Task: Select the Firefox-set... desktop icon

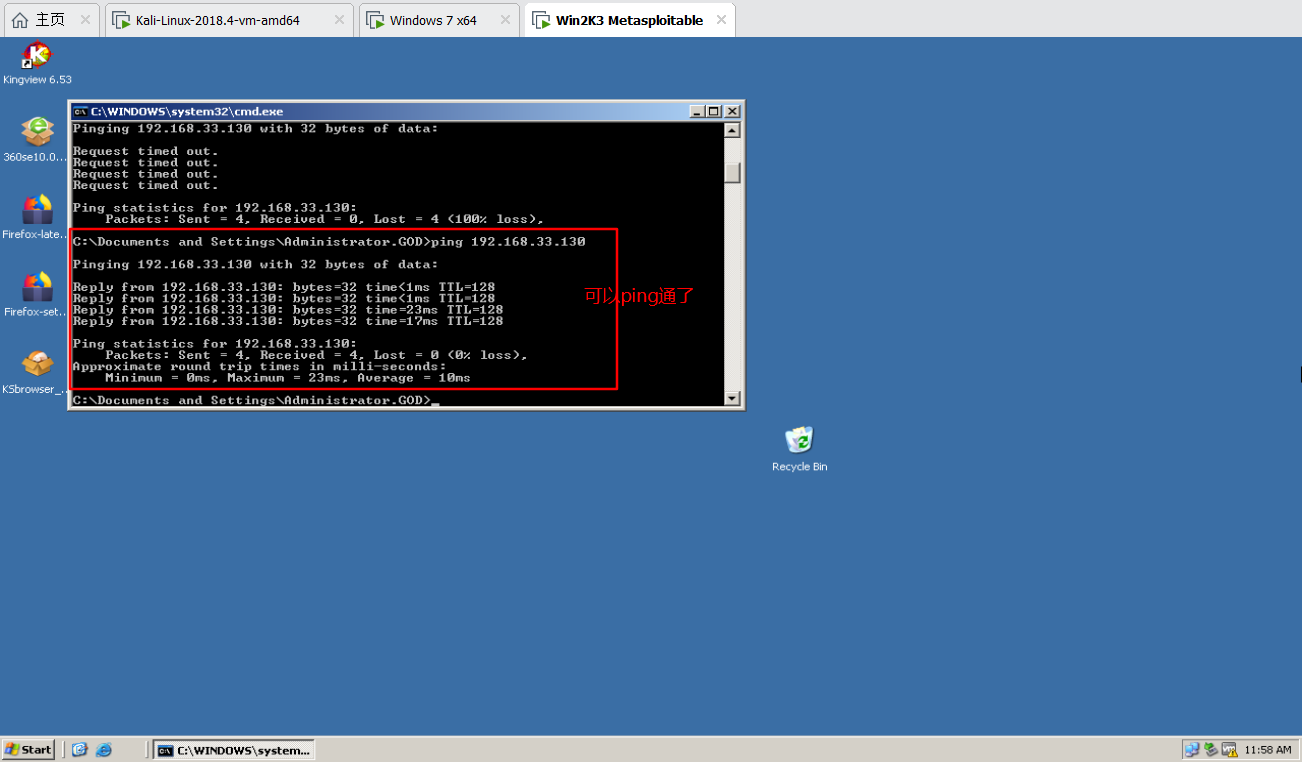Action: (x=37, y=288)
